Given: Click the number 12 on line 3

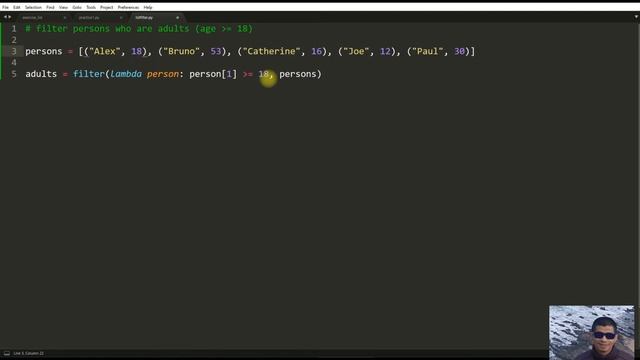Looking at the screenshot, I should pos(385,51).
